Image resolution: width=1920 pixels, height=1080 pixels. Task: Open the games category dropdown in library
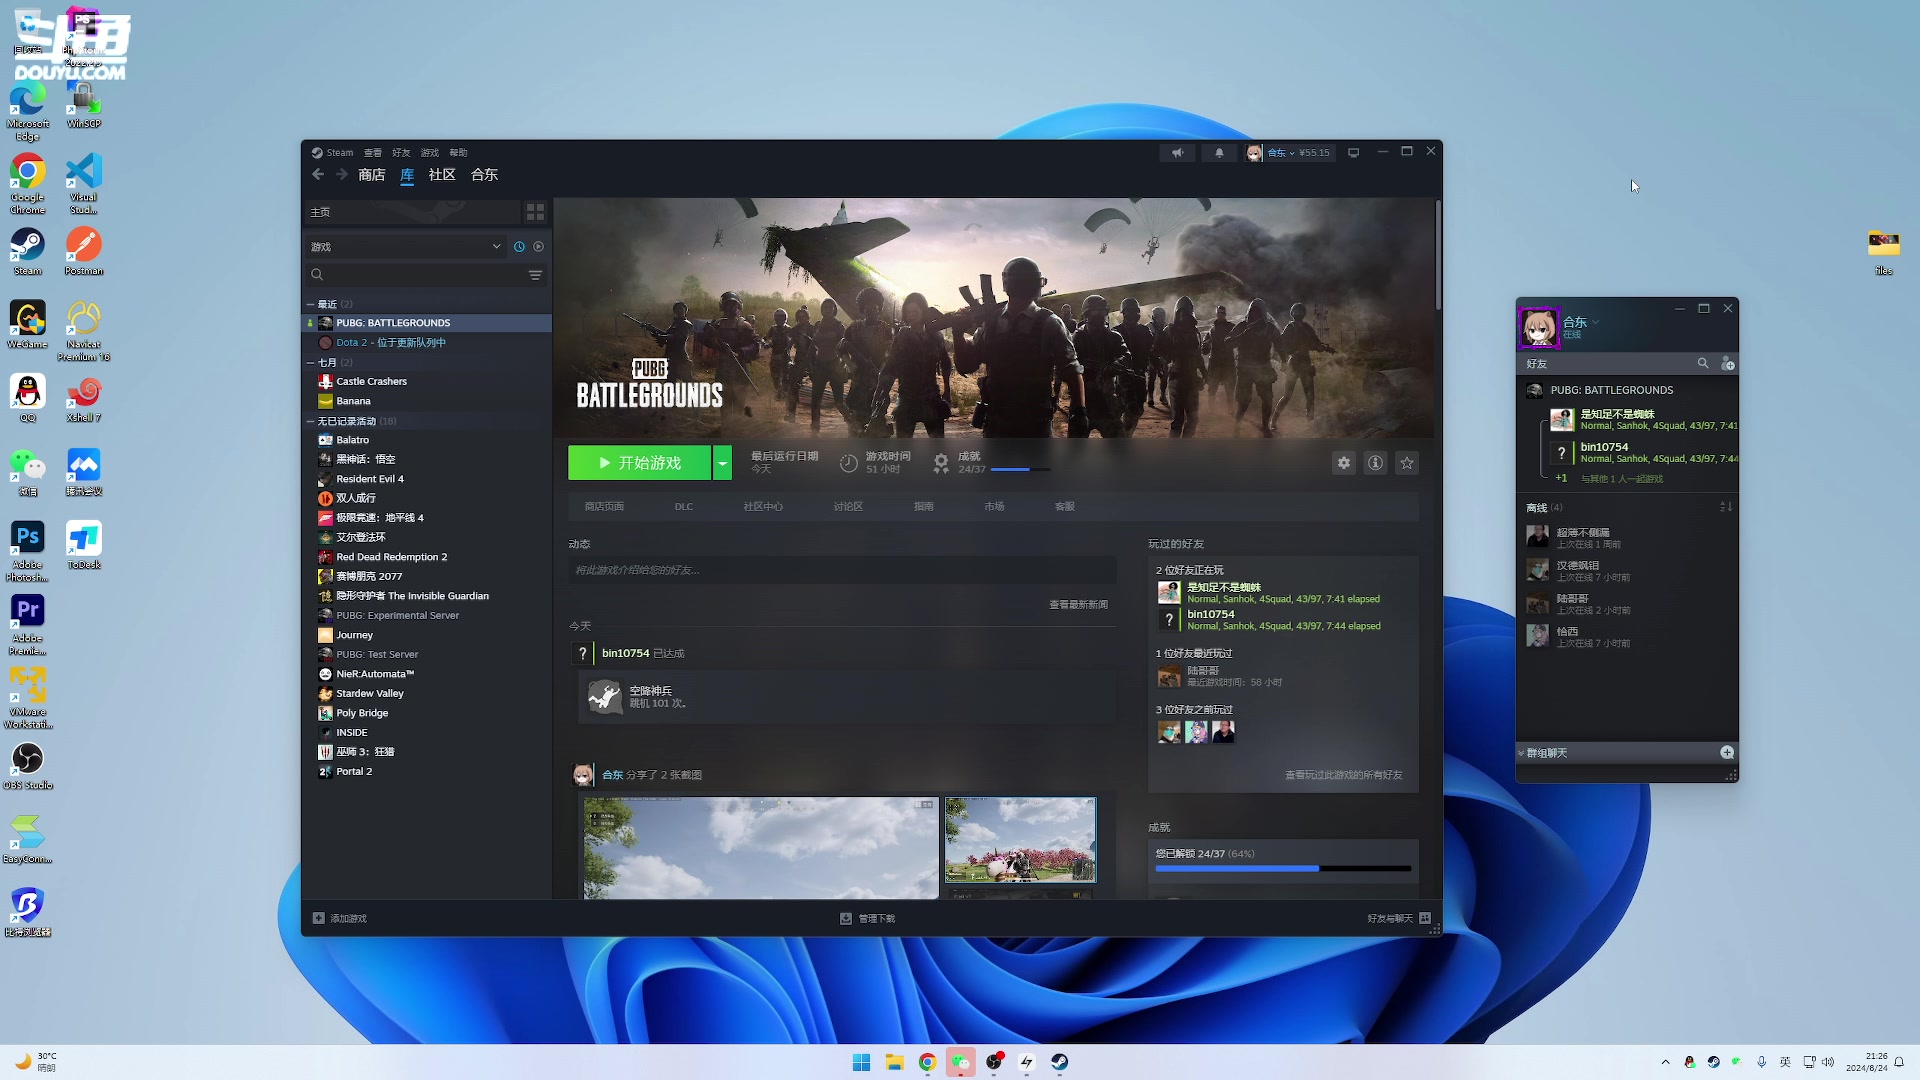(x=406, y=246)
